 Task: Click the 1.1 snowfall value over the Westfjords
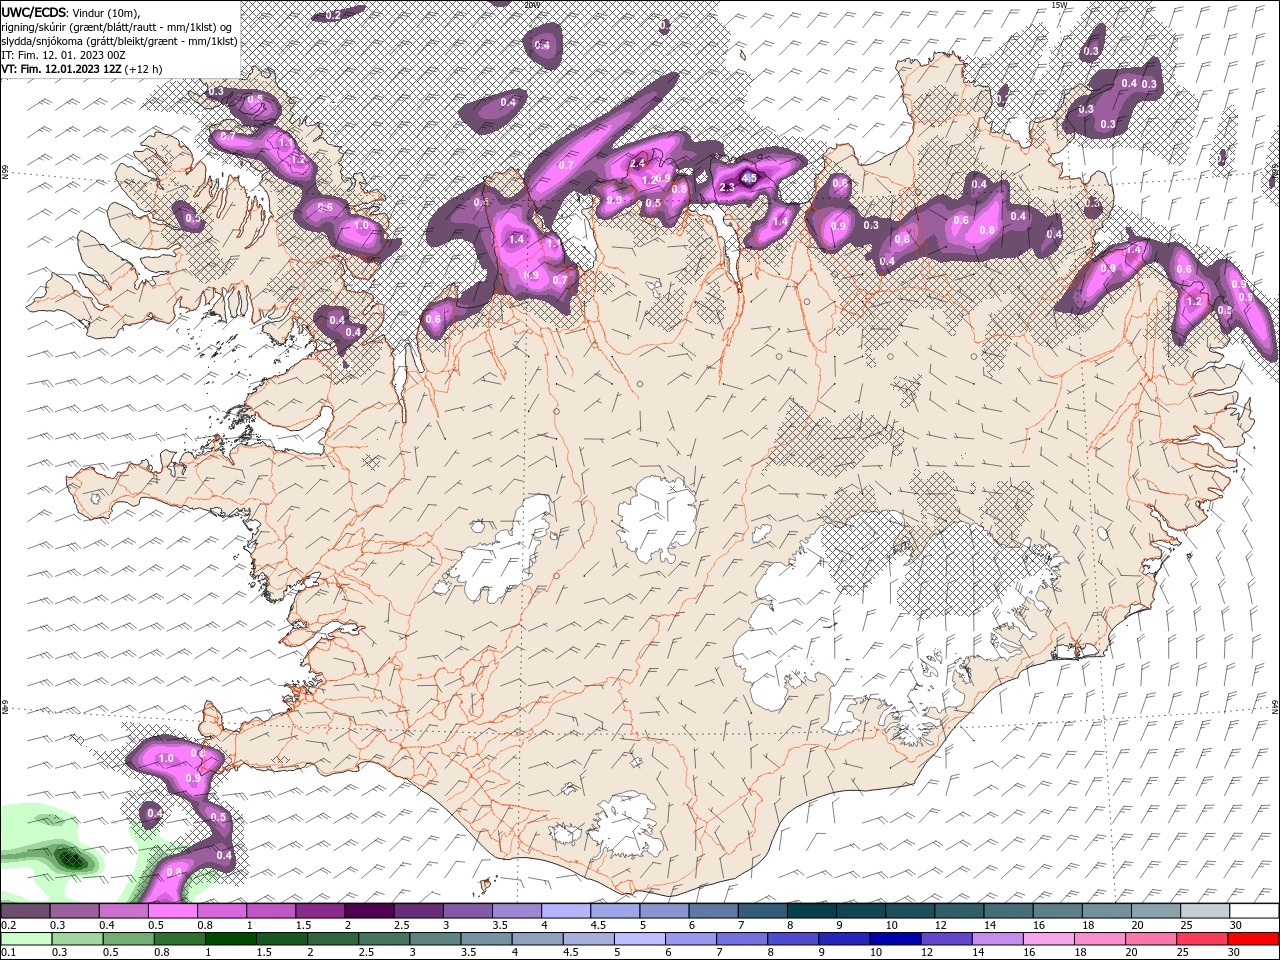coord(285,143)
